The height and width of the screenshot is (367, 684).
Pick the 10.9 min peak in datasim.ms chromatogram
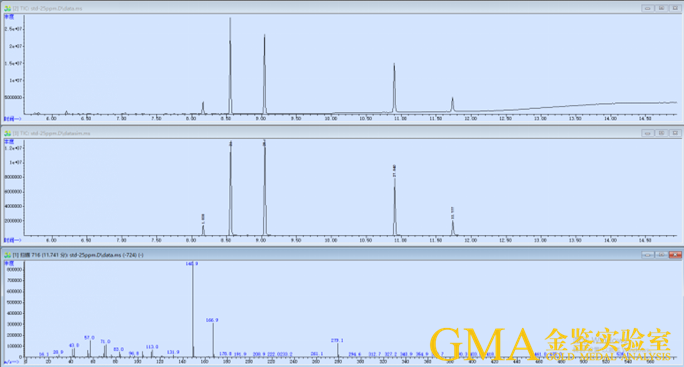[395, 205]
